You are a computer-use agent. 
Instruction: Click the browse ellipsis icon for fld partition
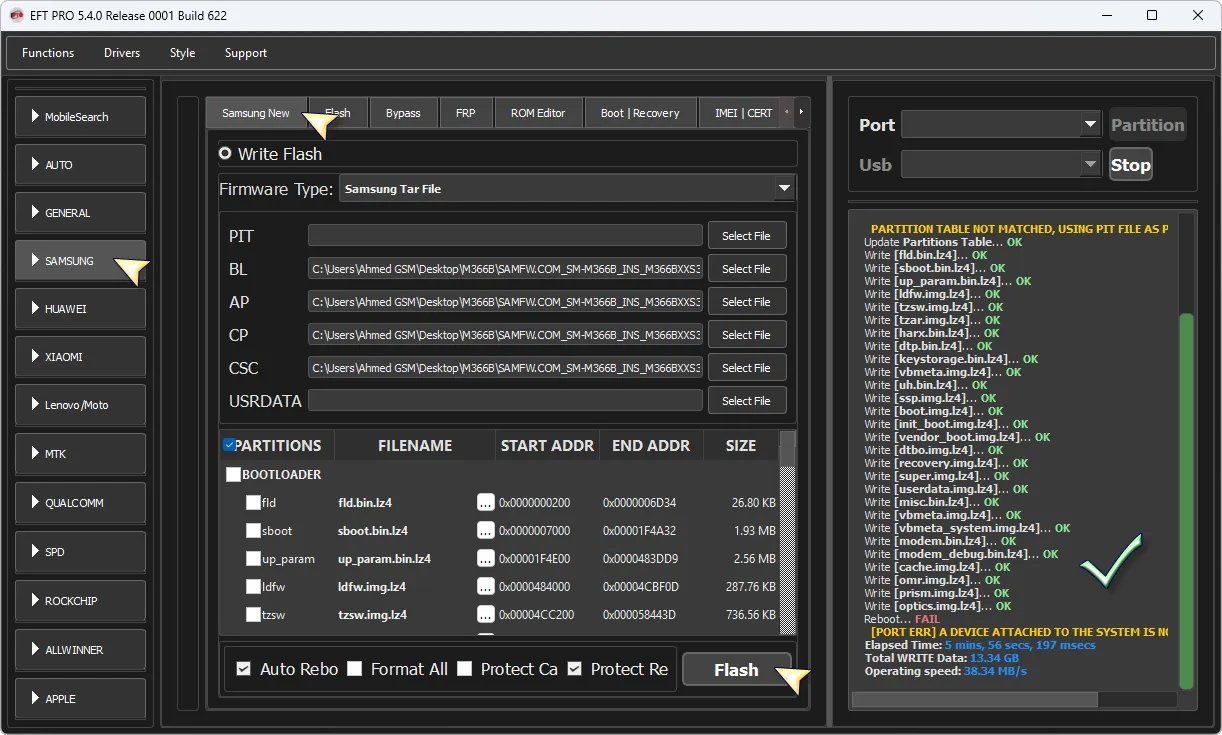(486, 503)
